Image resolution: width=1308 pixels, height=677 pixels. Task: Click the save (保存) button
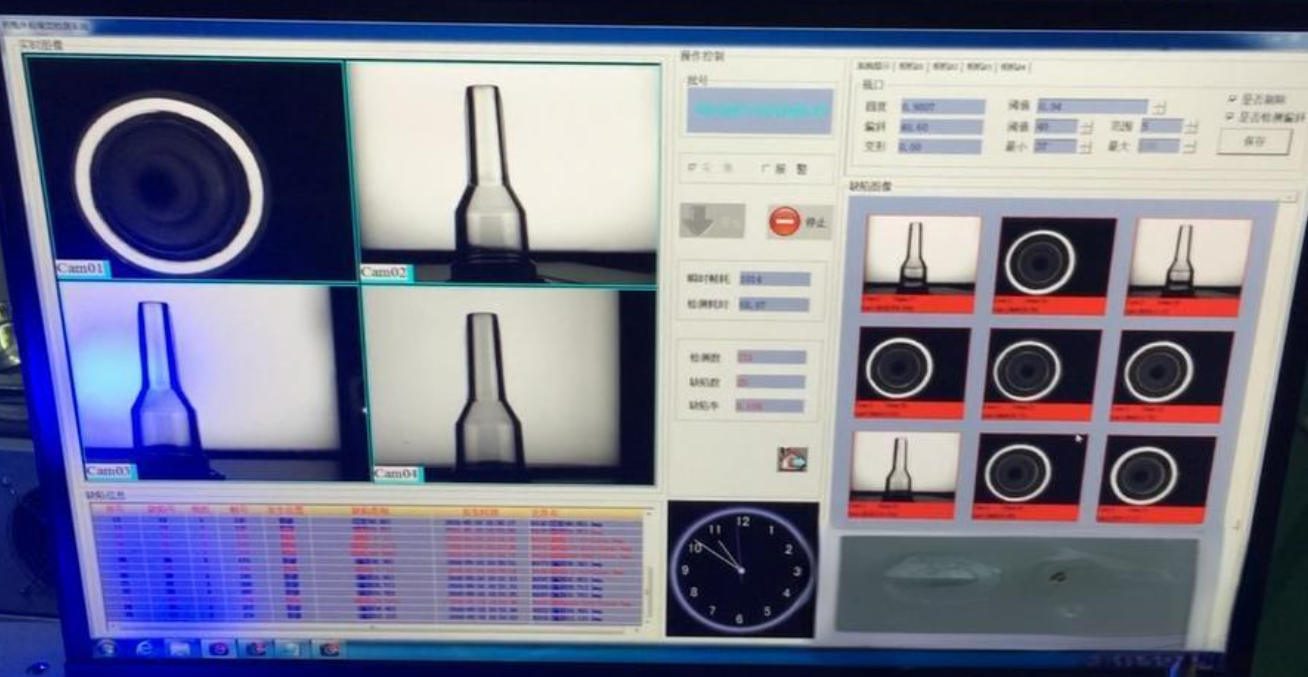[x=1253, y=142]
